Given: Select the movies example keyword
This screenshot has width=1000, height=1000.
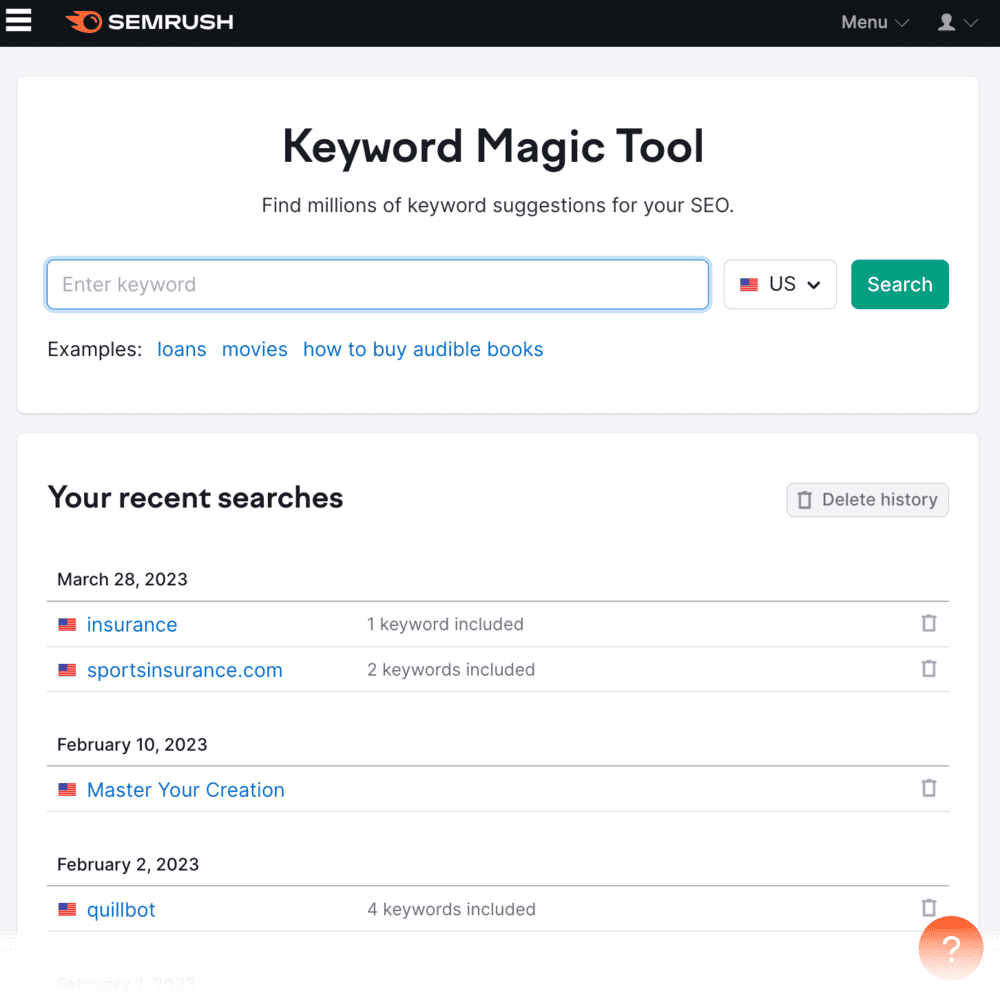Looking at the screenshot, I should (254, 349).
